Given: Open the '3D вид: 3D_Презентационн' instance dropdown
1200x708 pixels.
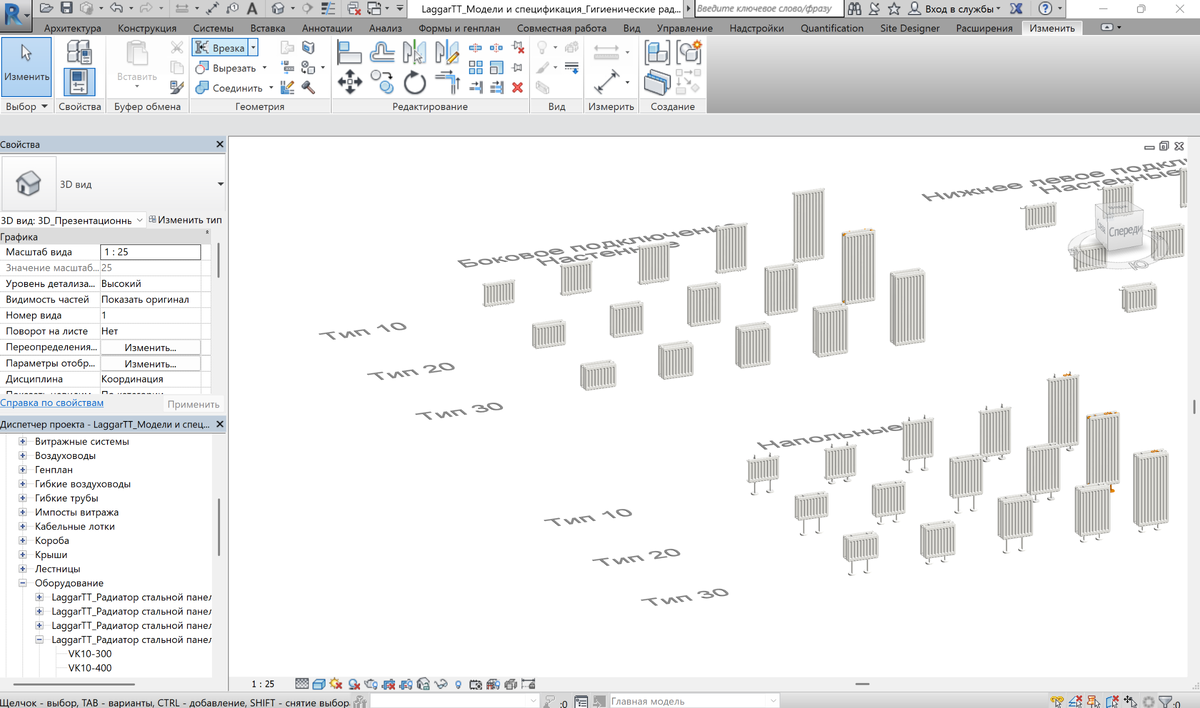Looking at the screenshot, I should click(x=140, y=220).
